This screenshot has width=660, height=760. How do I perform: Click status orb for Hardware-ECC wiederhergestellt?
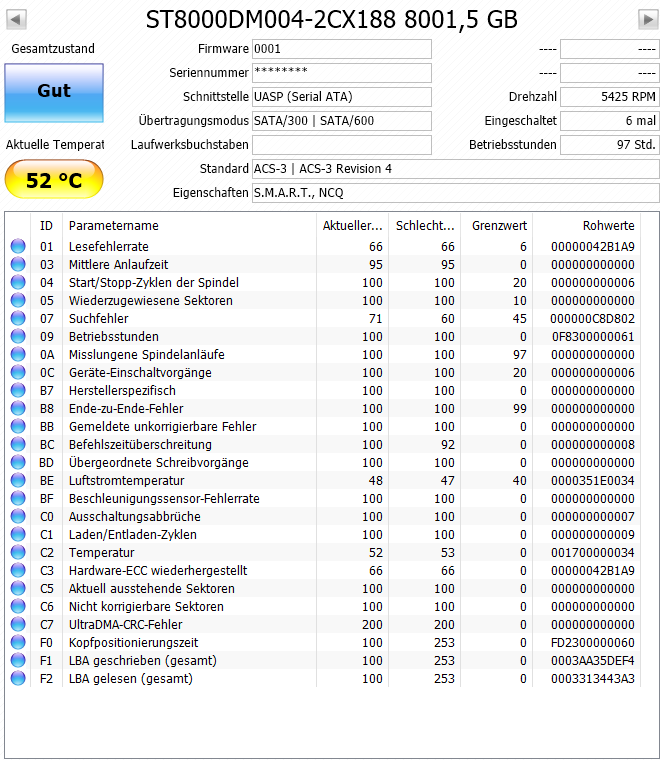[x=18, y=570]
